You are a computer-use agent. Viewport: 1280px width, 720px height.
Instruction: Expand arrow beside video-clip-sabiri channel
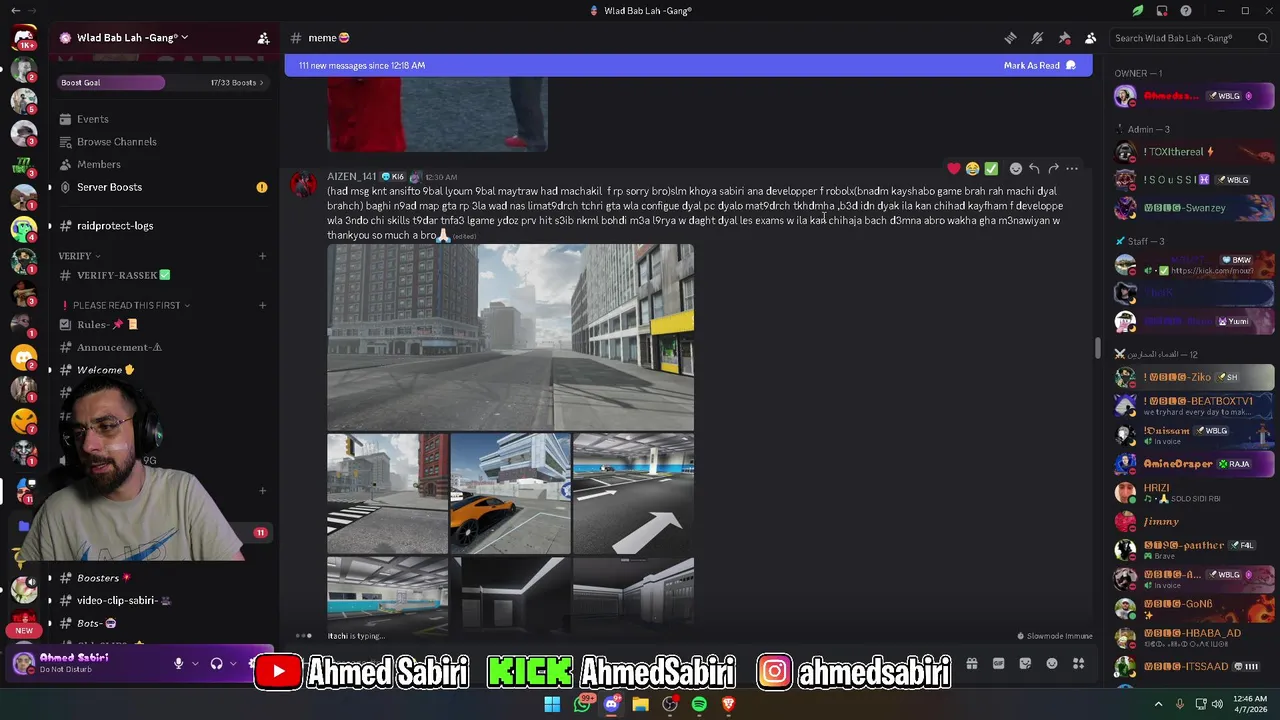pyautogui.click(x=49, y=601)
